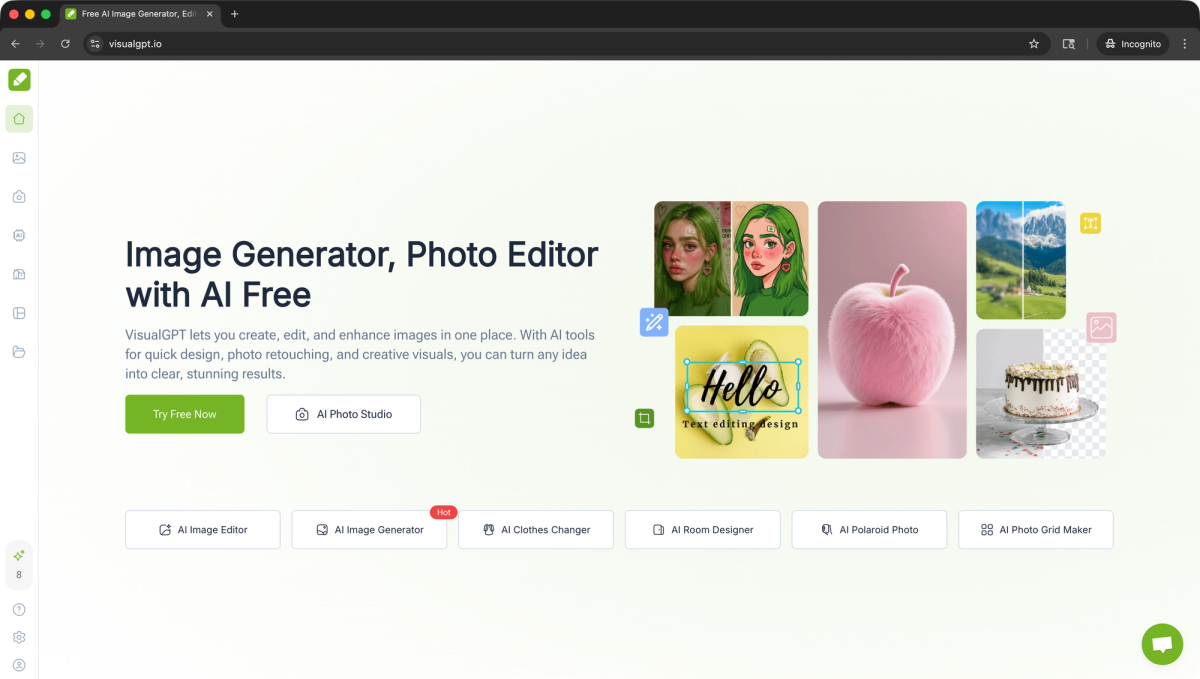Click the folder icon in the sidebar

19,351
